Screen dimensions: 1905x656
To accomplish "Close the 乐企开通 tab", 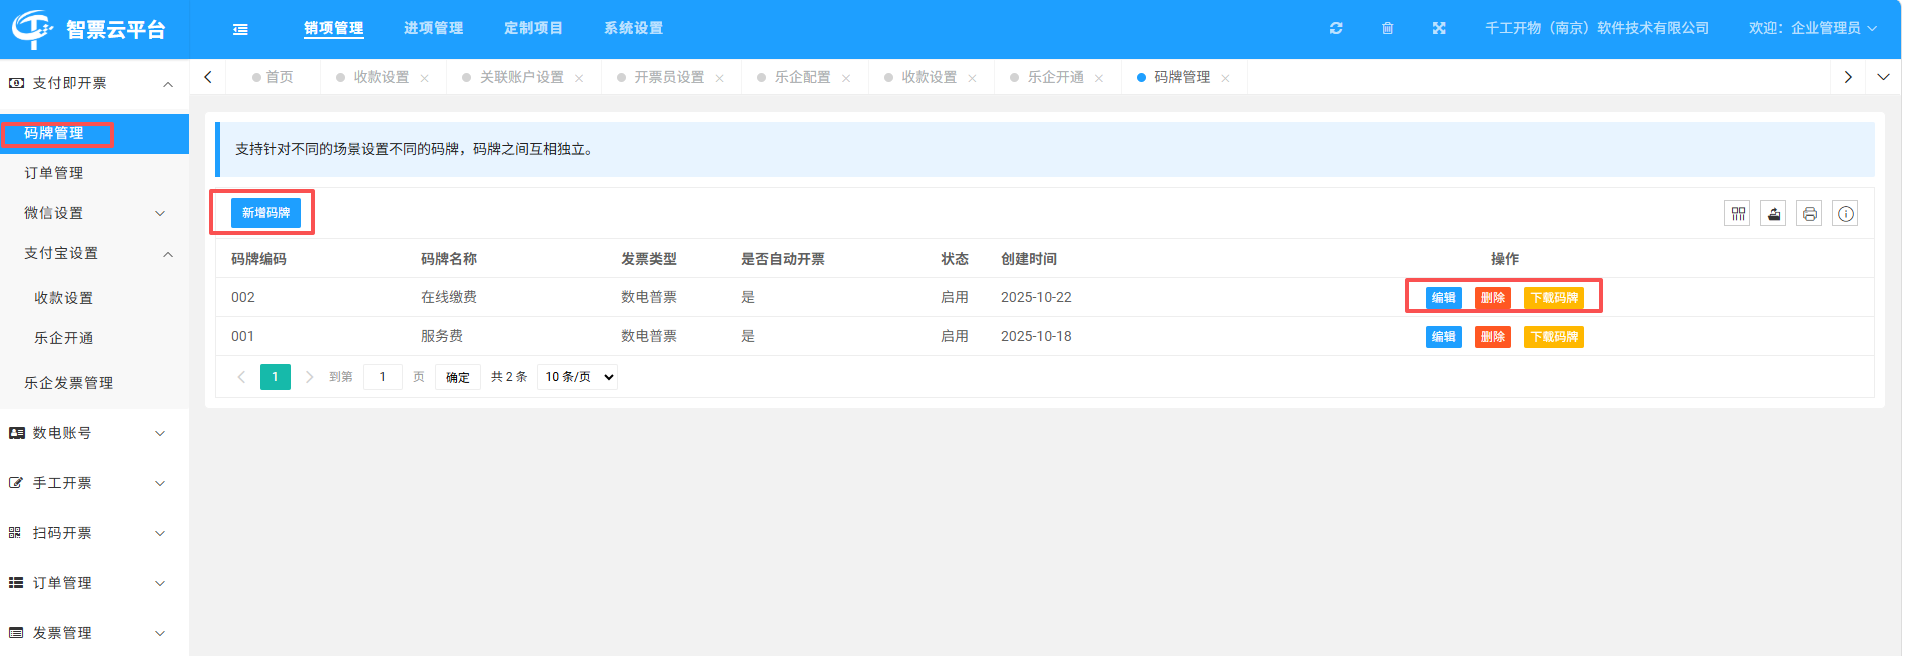I will click(1099, 78).
